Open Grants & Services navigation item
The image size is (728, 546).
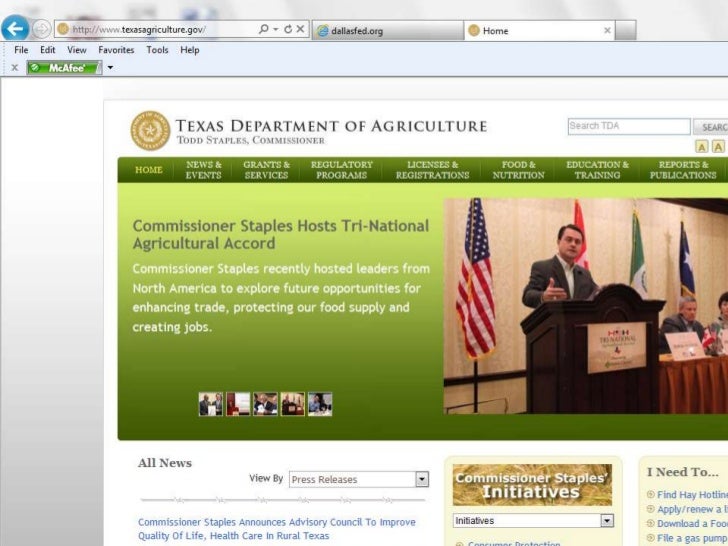click(266, 170)
